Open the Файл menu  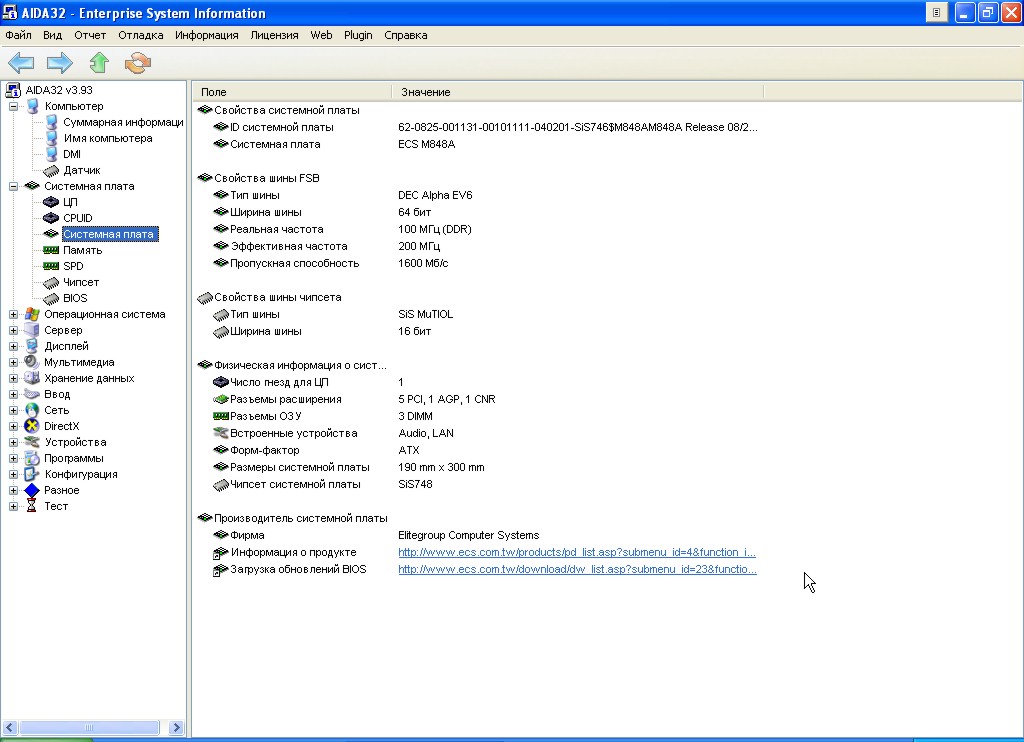click(x=18, y=35)
